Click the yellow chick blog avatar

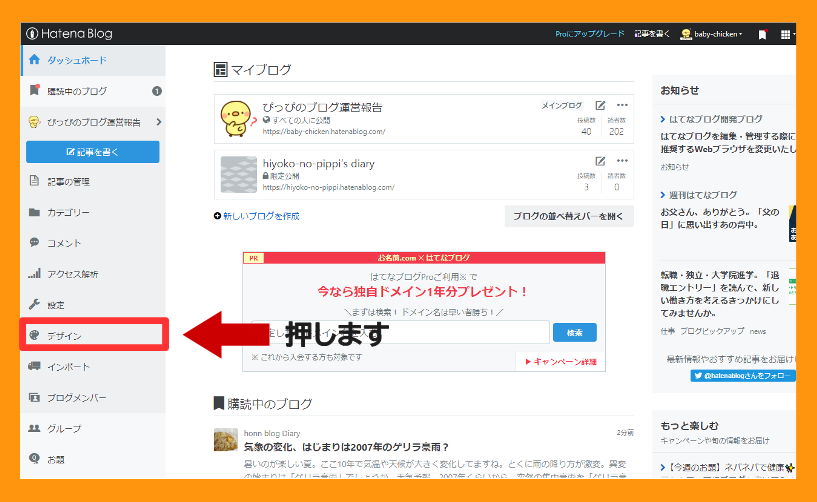pyautogui.click(x=237, y=119)
